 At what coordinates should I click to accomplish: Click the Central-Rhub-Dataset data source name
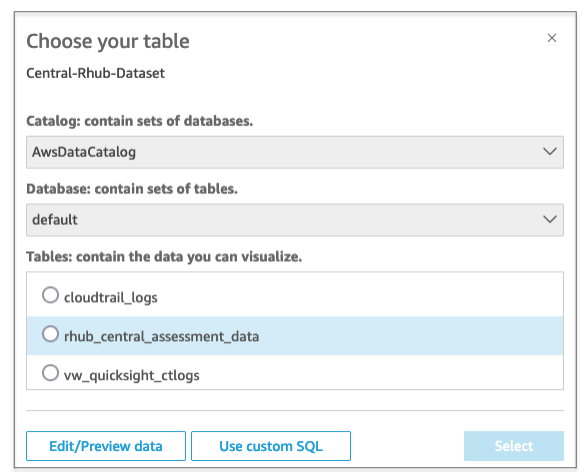95,73
